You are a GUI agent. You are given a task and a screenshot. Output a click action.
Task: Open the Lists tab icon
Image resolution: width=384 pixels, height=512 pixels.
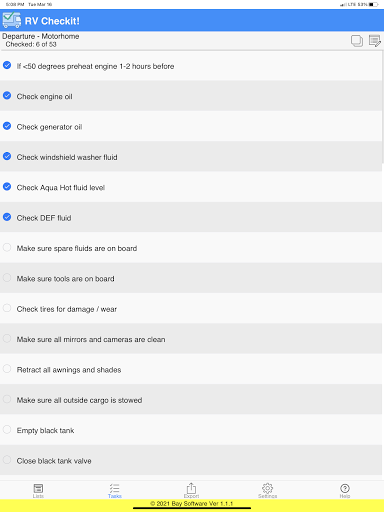[38, 489]
